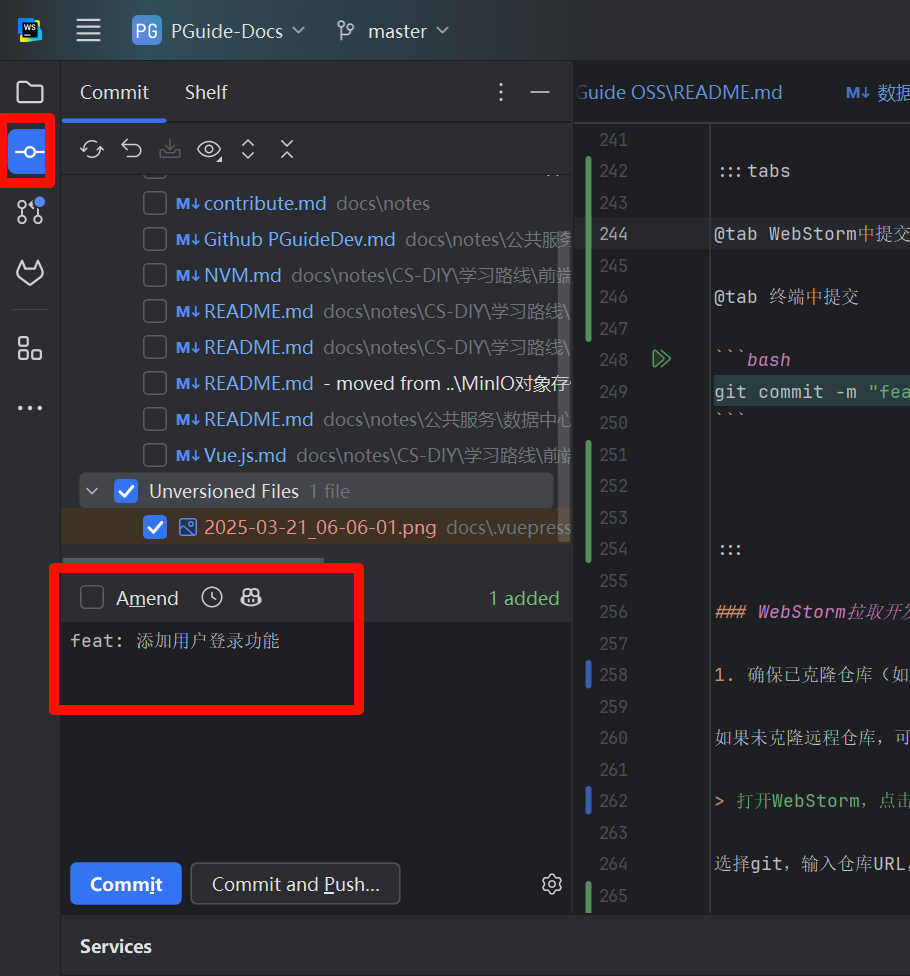Open the master branch dropdown

pos(392,31)
